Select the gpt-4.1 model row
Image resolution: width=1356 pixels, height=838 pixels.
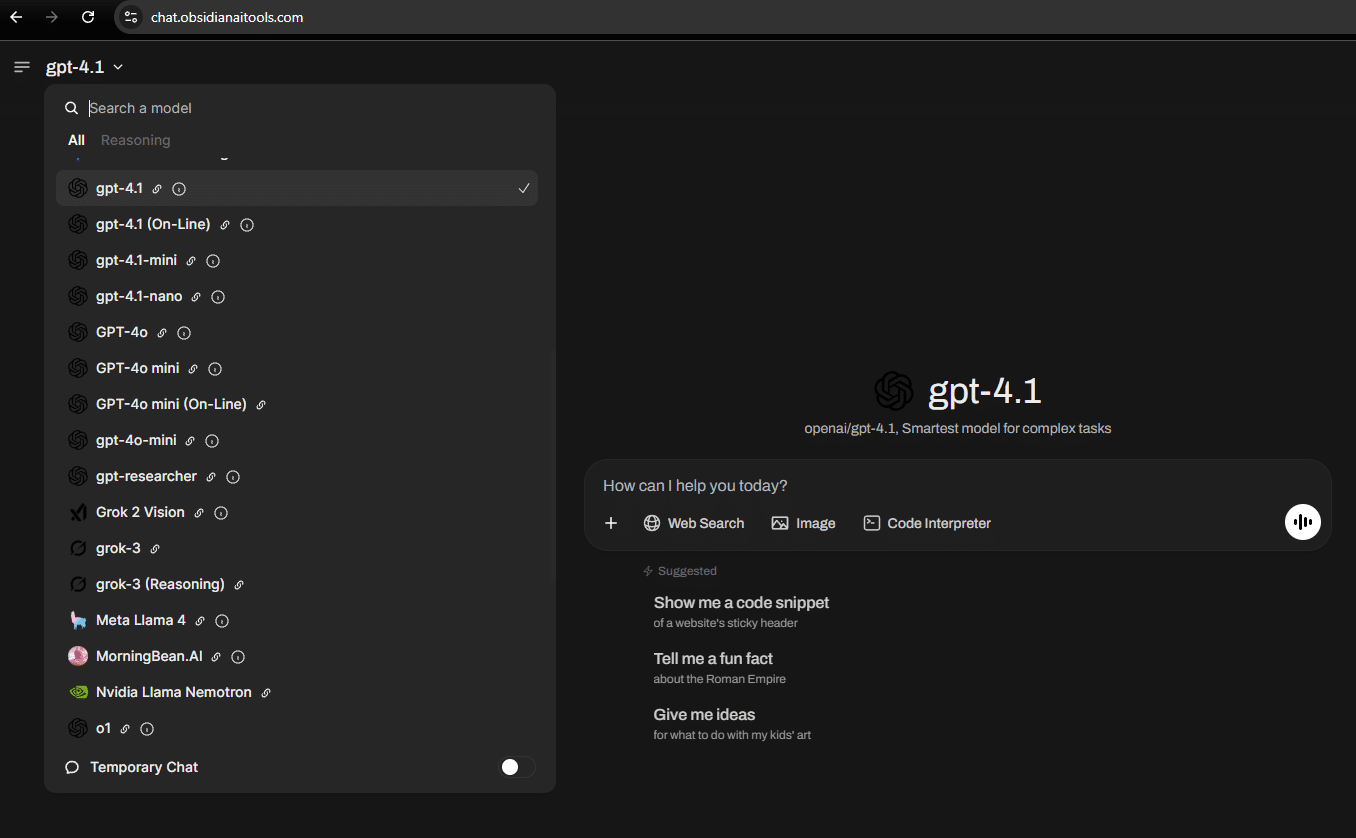click(x=297, y=188)
